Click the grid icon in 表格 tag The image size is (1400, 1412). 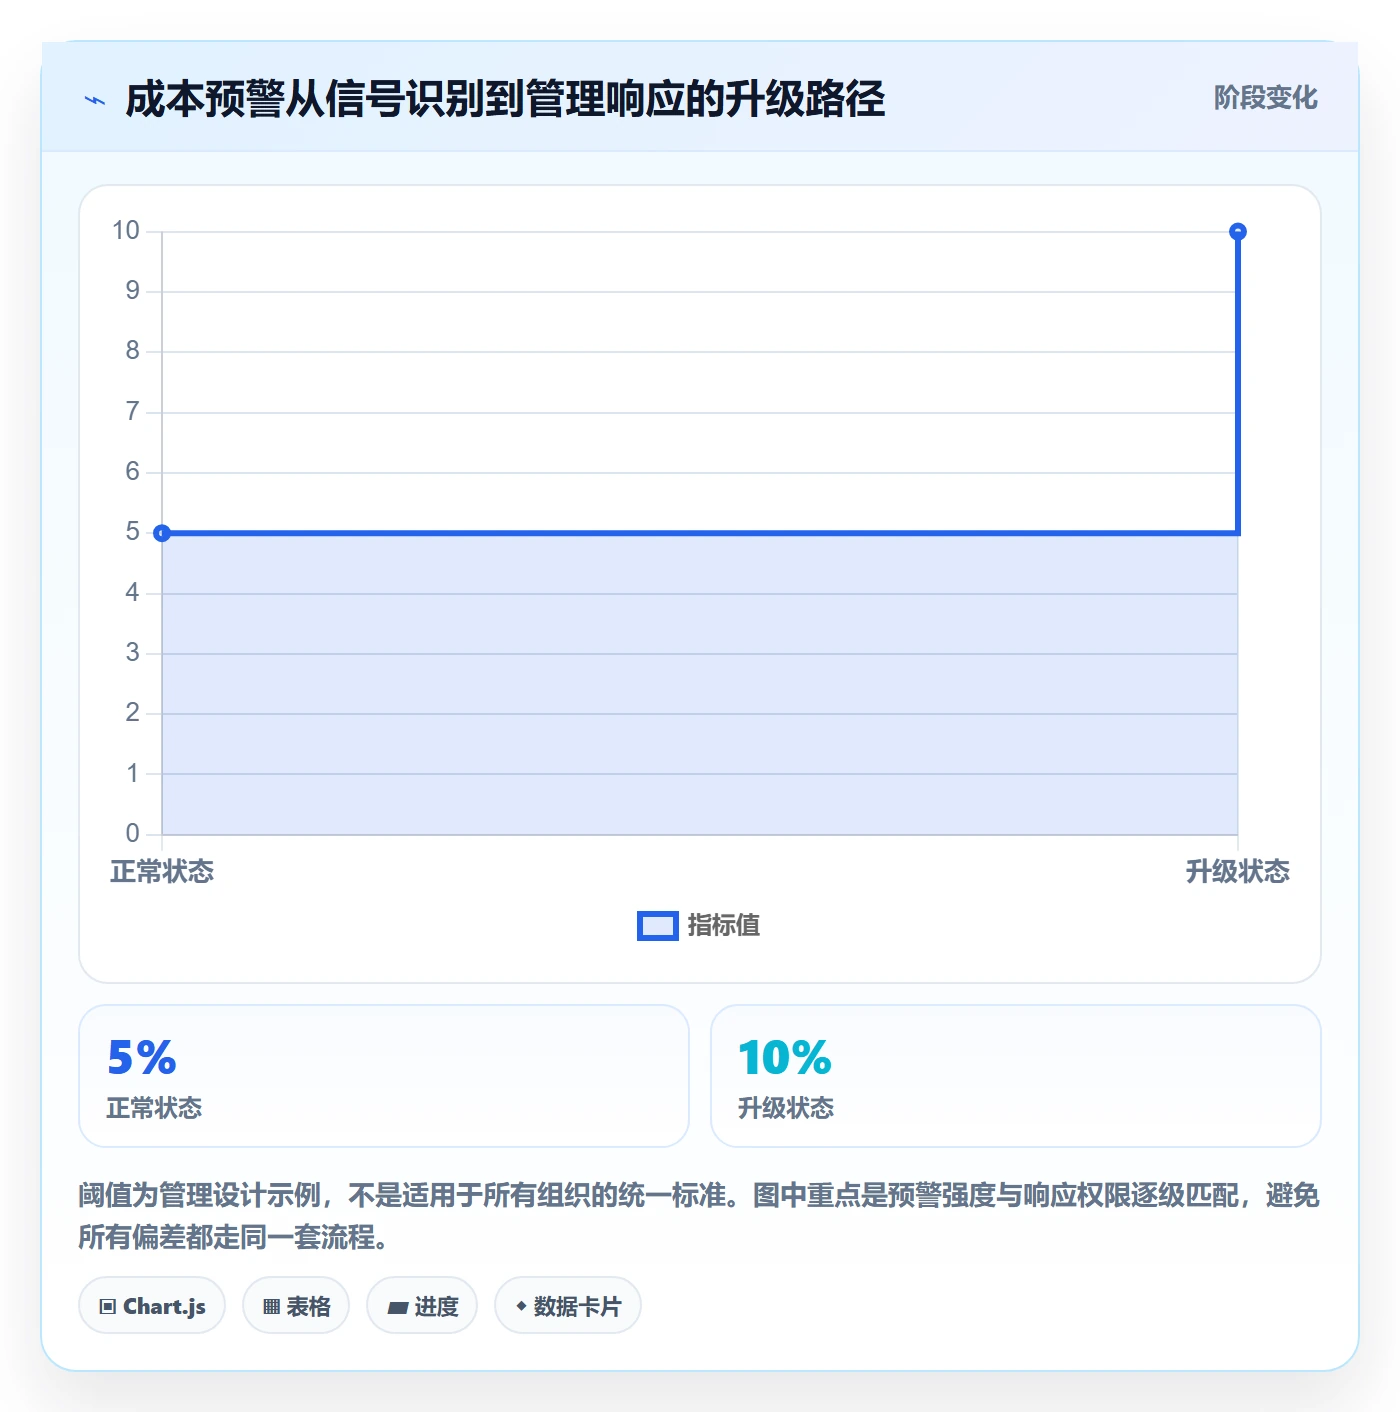coord(271,1307)
